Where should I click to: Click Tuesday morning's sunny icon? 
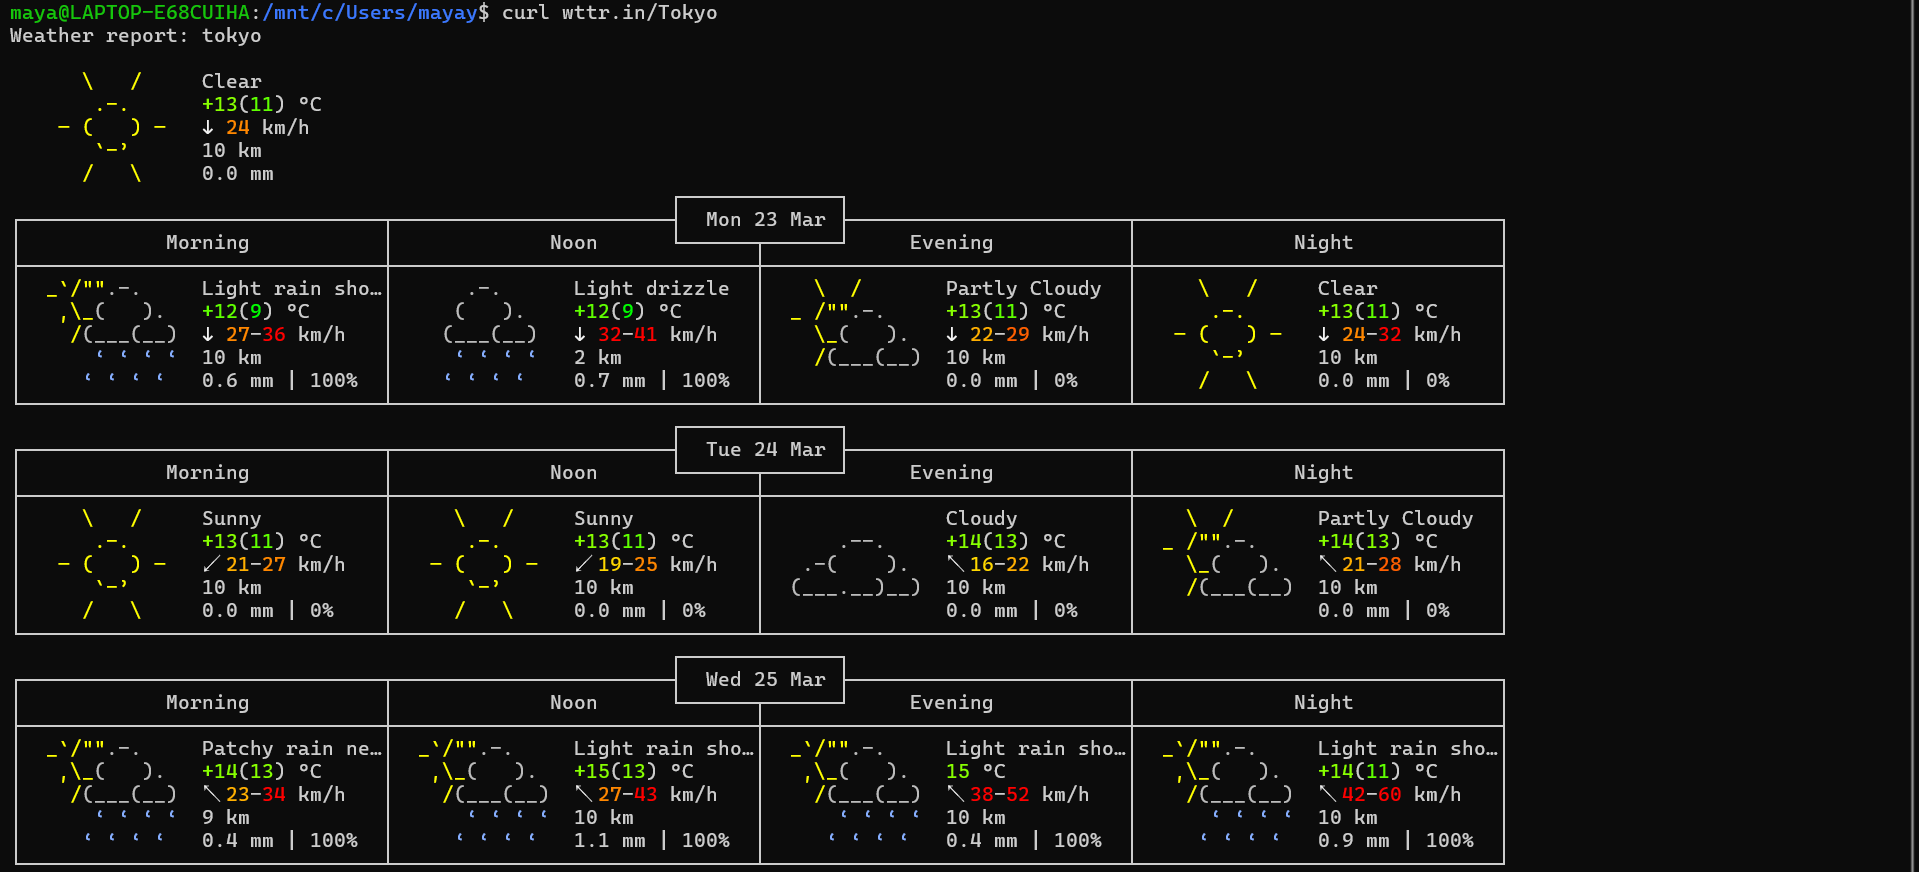tap(111, 564)
